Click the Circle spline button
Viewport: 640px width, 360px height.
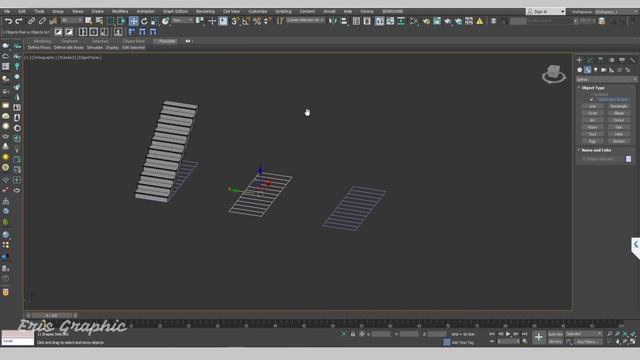tap(593, 113)
